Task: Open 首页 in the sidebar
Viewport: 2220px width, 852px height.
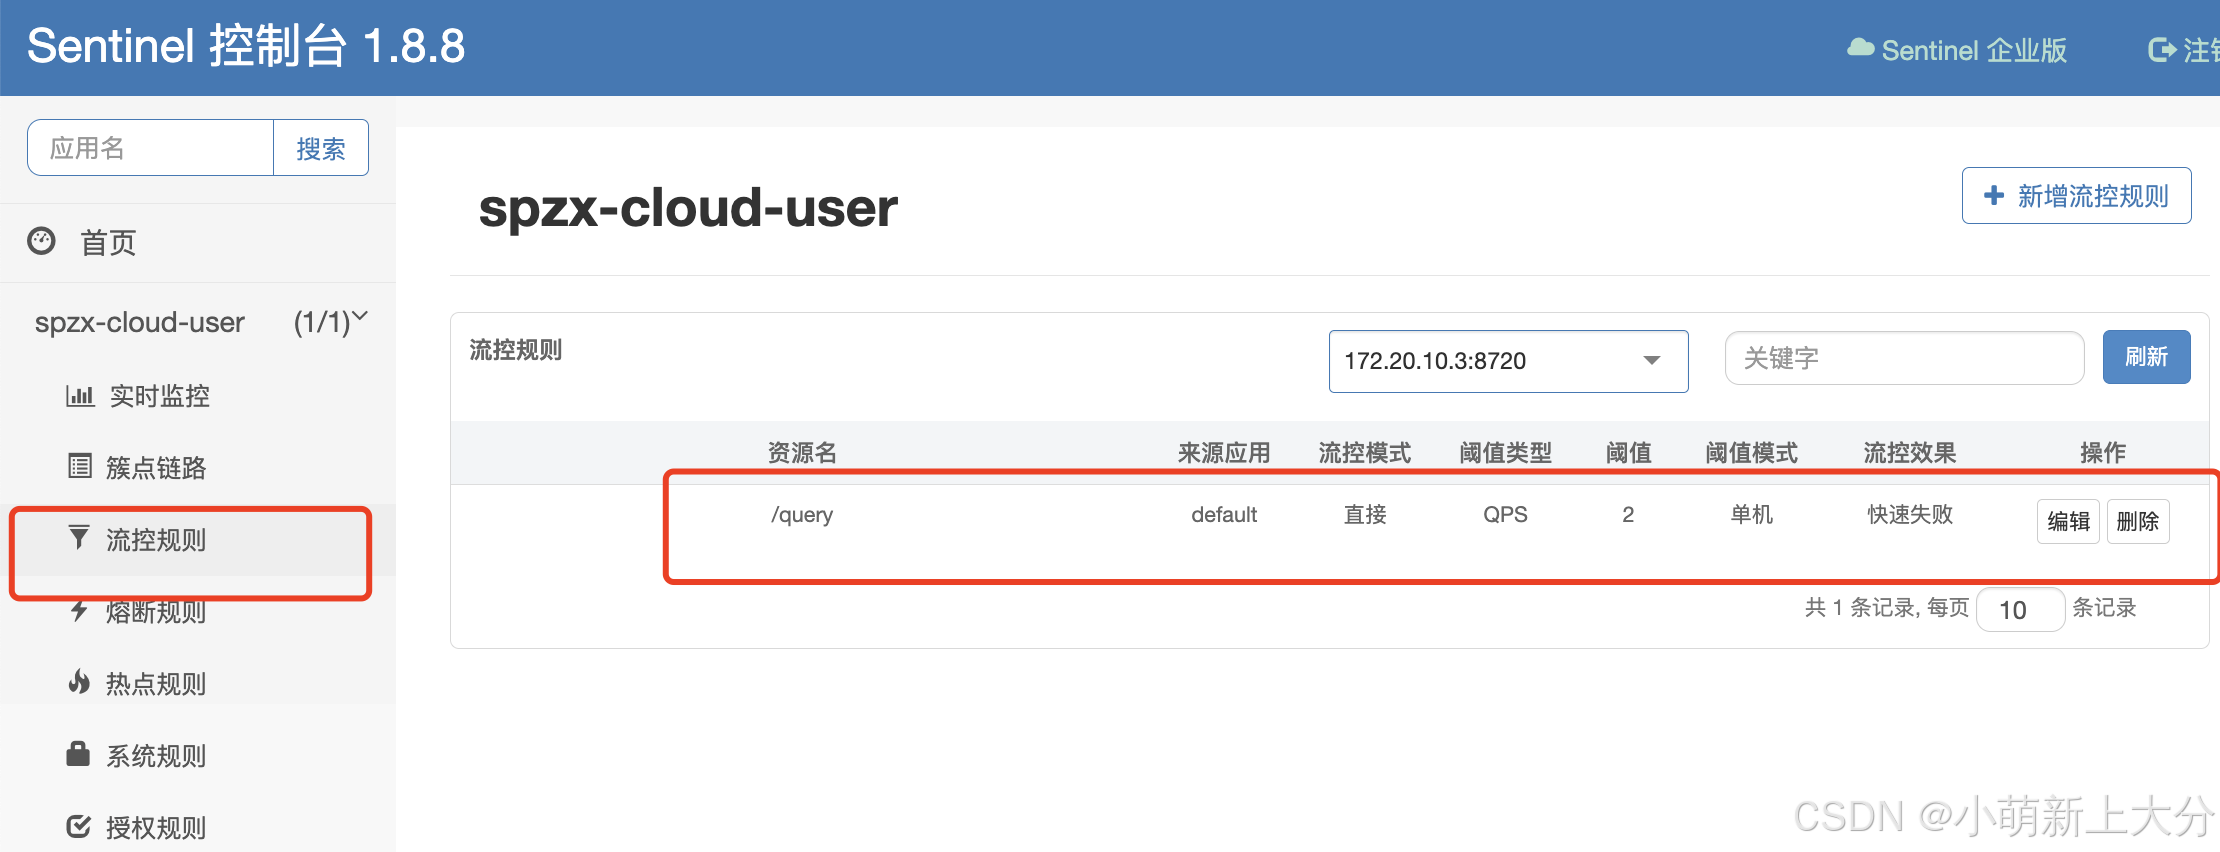Action: click(108, 242)
